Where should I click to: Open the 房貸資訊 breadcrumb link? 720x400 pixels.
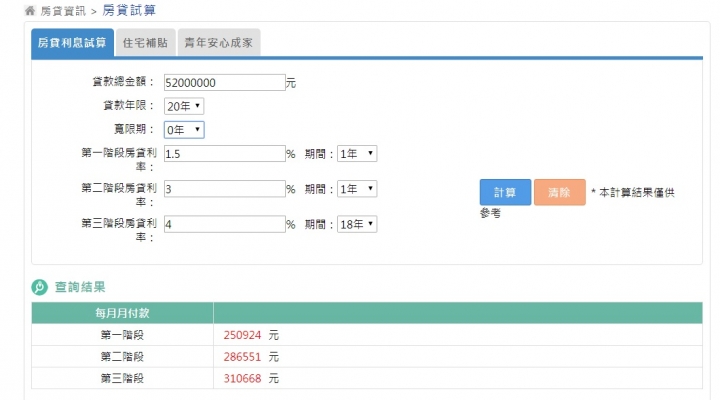coord(63,11)
